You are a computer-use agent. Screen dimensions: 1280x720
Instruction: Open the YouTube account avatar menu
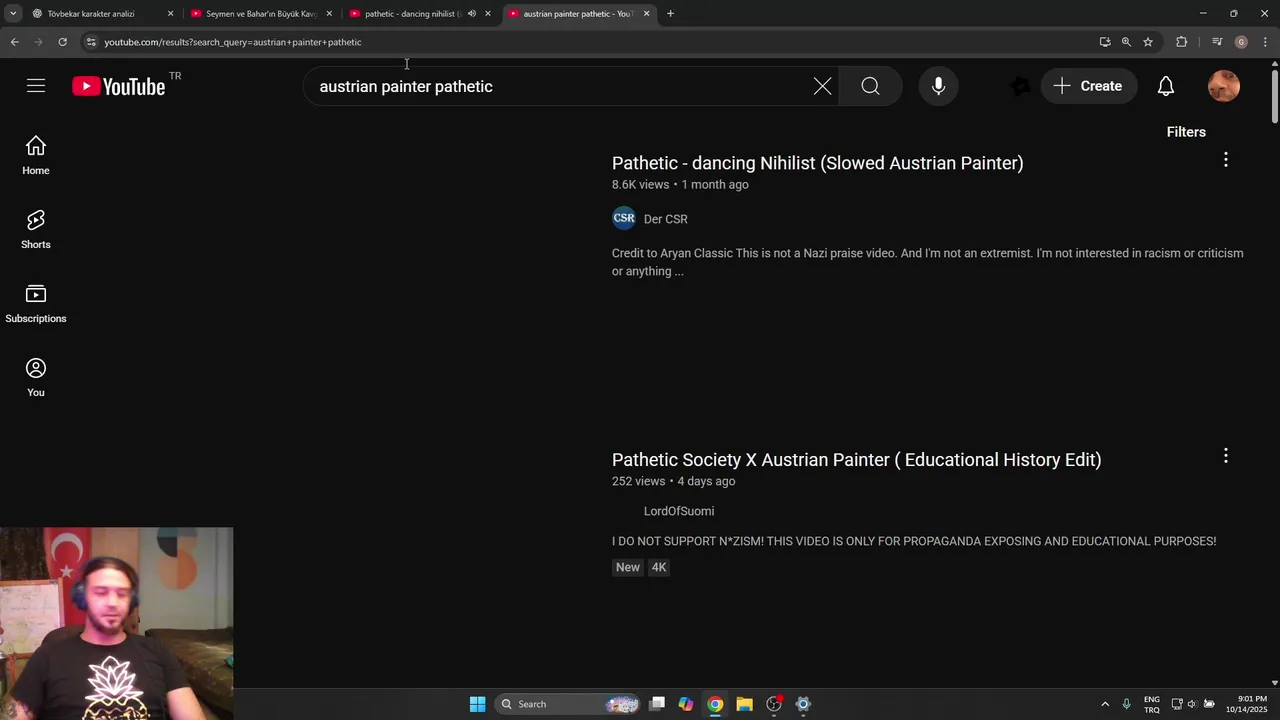1224,86
